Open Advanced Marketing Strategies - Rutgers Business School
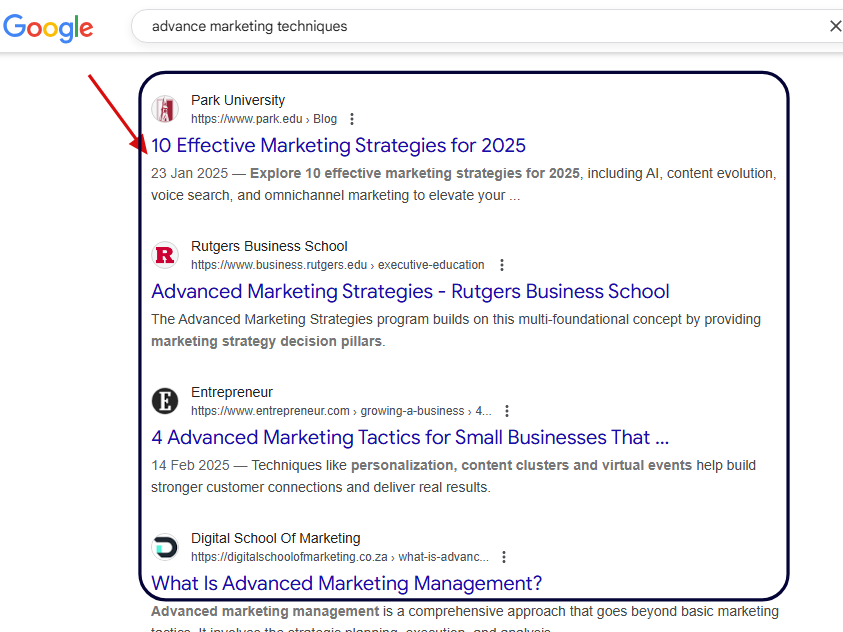 [410, 291]
